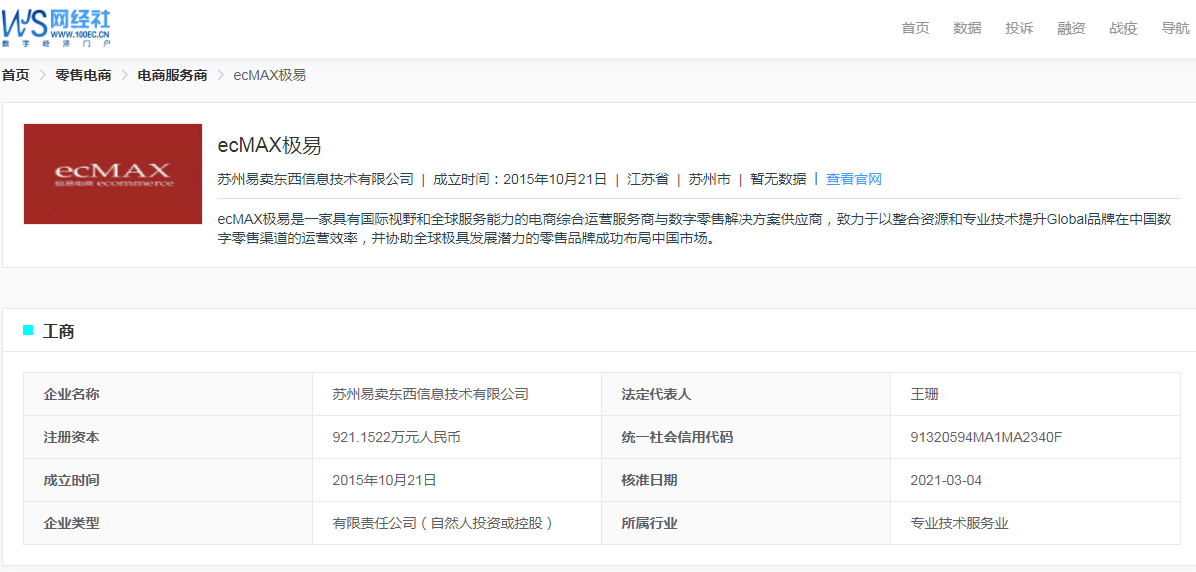Click the 注册资本 label cell
Image resolution: width=1196 pixels, height=572 pixels.
168,437
